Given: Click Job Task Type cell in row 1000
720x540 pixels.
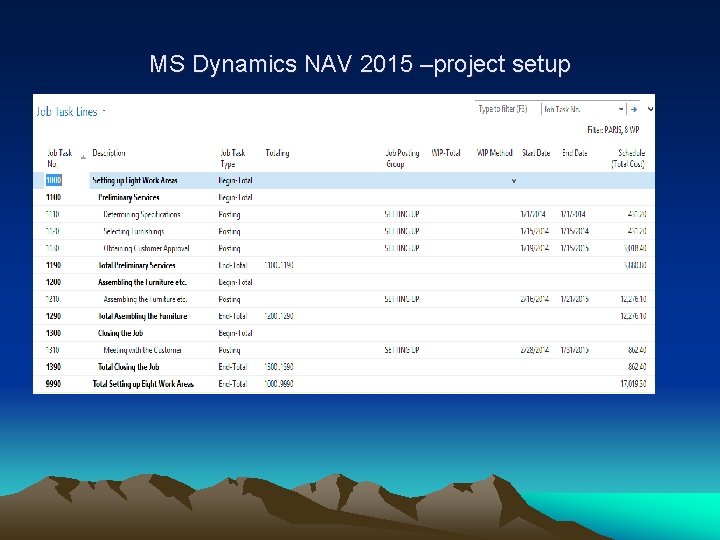Looking at the screenshot, I should click(x=235, y=180).
